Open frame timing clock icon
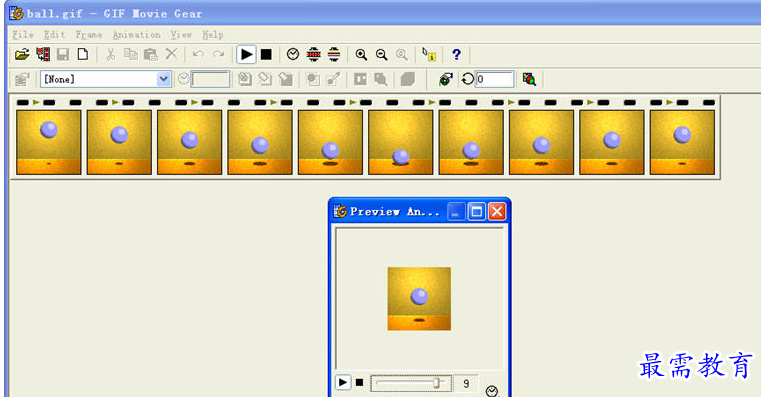Viewport: 761px width, 397px height. 293,54
